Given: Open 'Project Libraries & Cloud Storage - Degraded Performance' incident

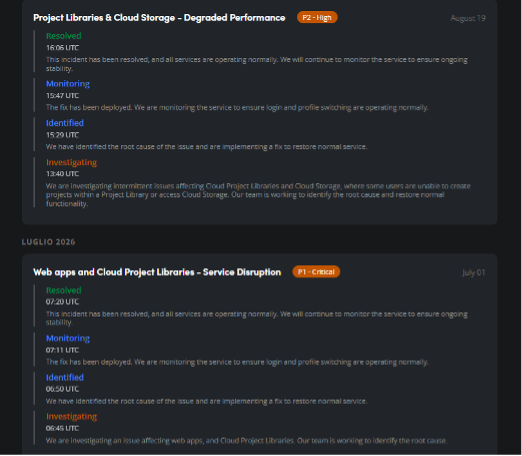Looking at the screenshot, I should coord(159,18).
